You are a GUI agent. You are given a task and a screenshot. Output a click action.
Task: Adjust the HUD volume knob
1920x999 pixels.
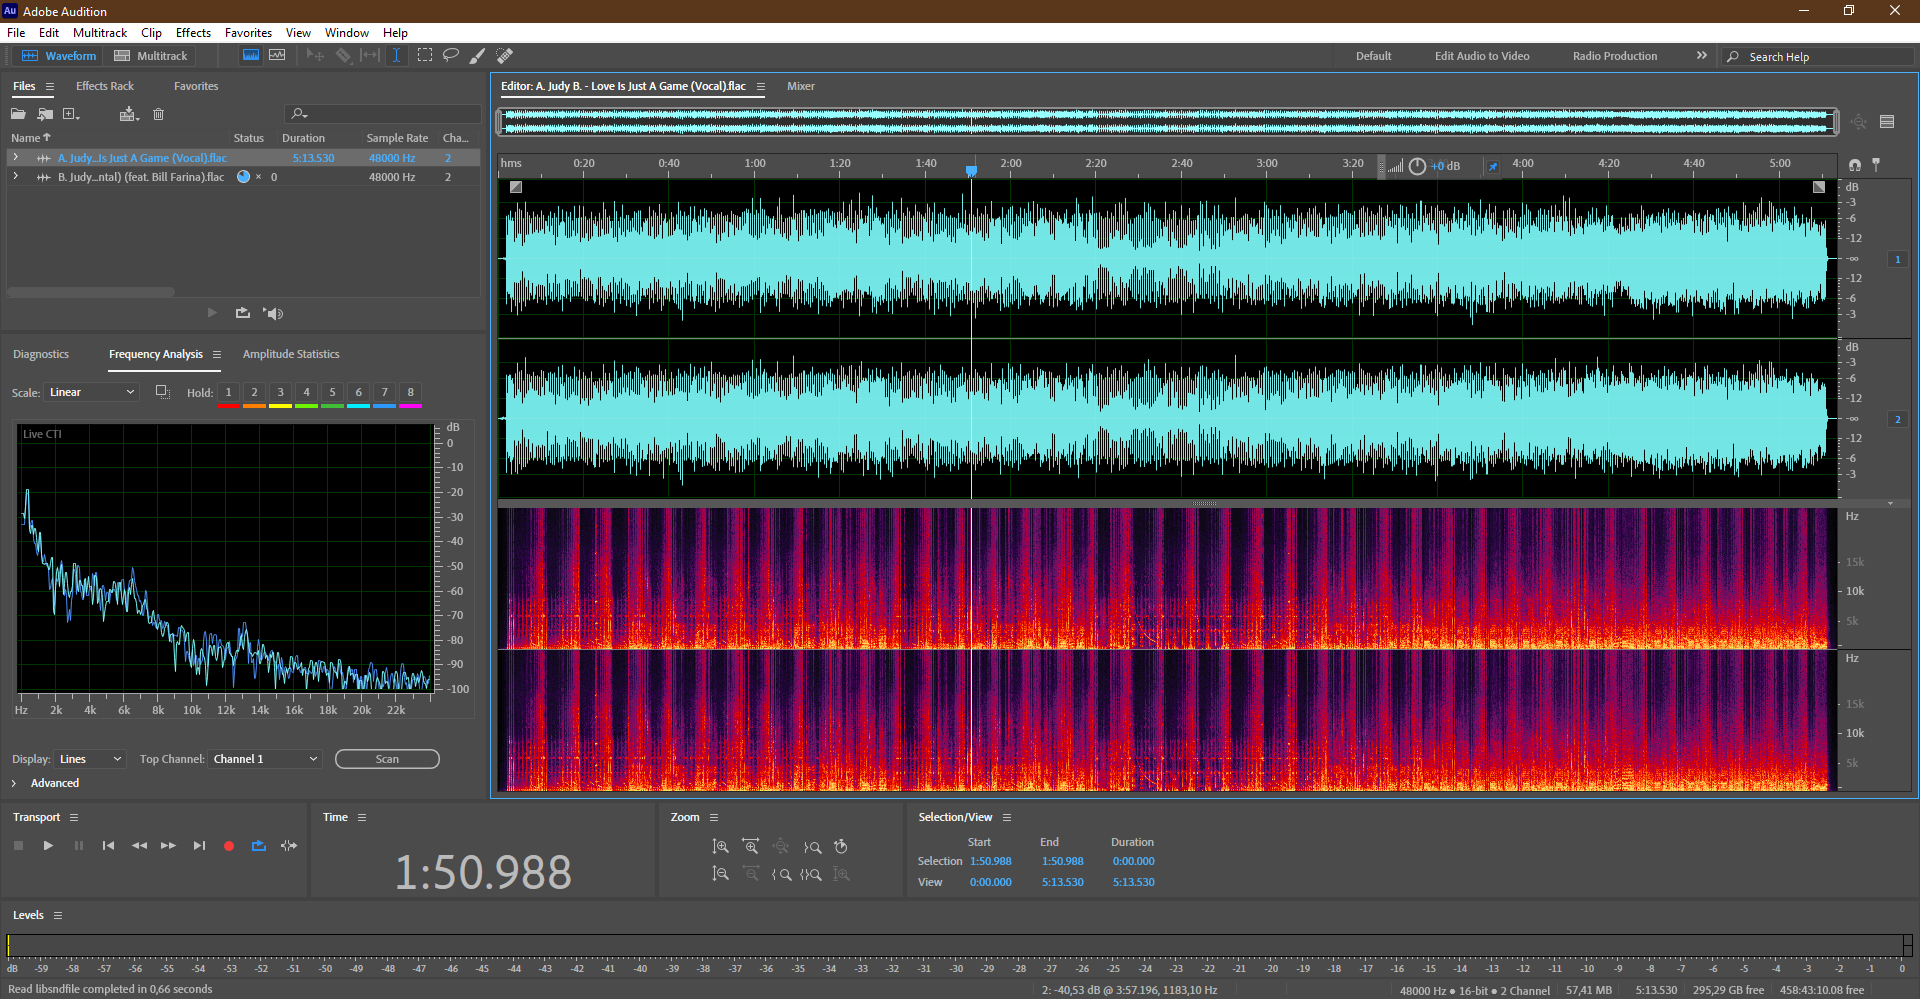click(x=1417, y=166)
